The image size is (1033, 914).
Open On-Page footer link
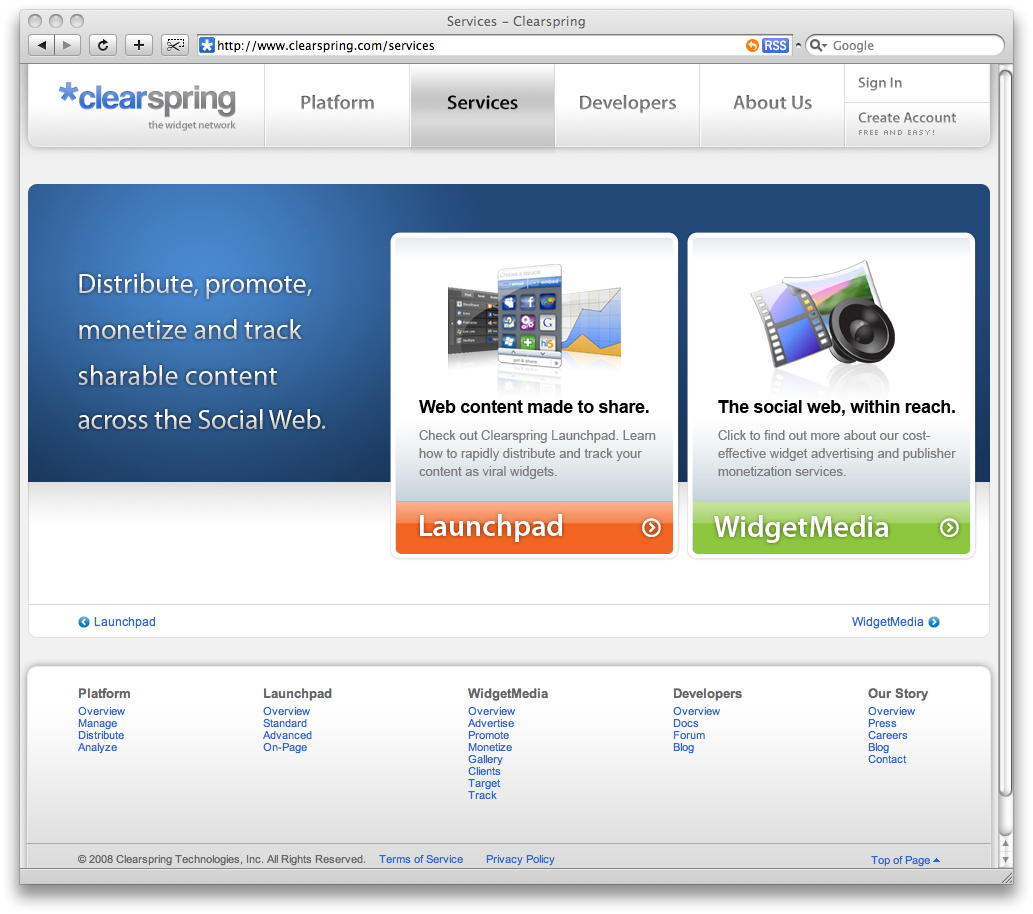click(x=285, y=747)
